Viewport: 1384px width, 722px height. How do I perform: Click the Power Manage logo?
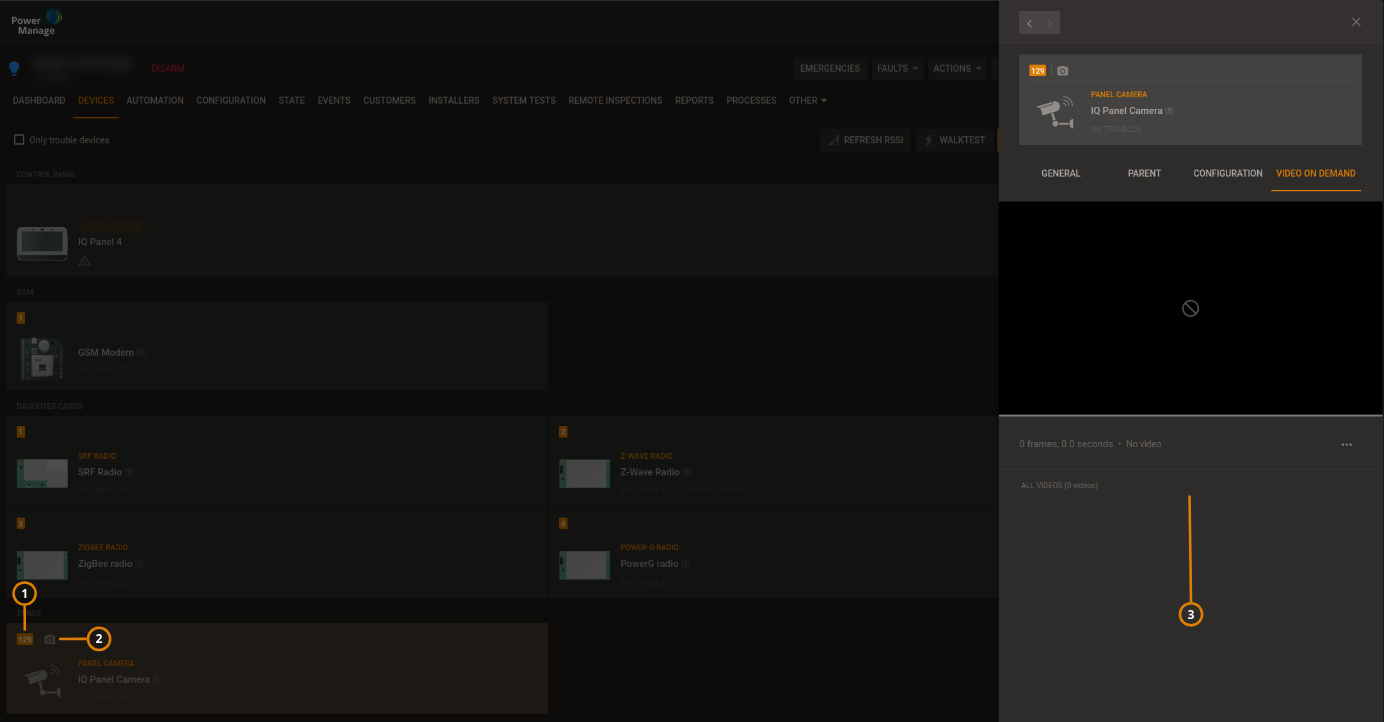point(37,22)
